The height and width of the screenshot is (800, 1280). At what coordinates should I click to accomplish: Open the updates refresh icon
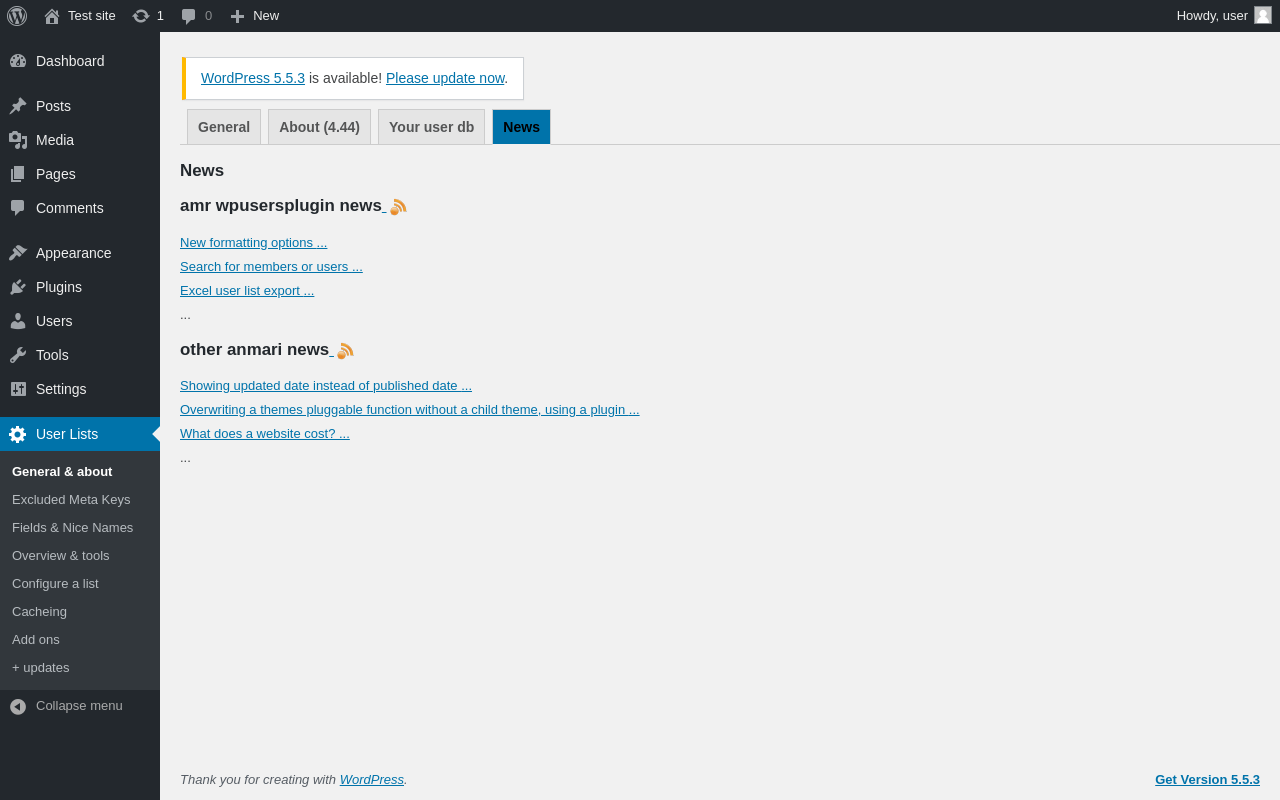[141, 16]
